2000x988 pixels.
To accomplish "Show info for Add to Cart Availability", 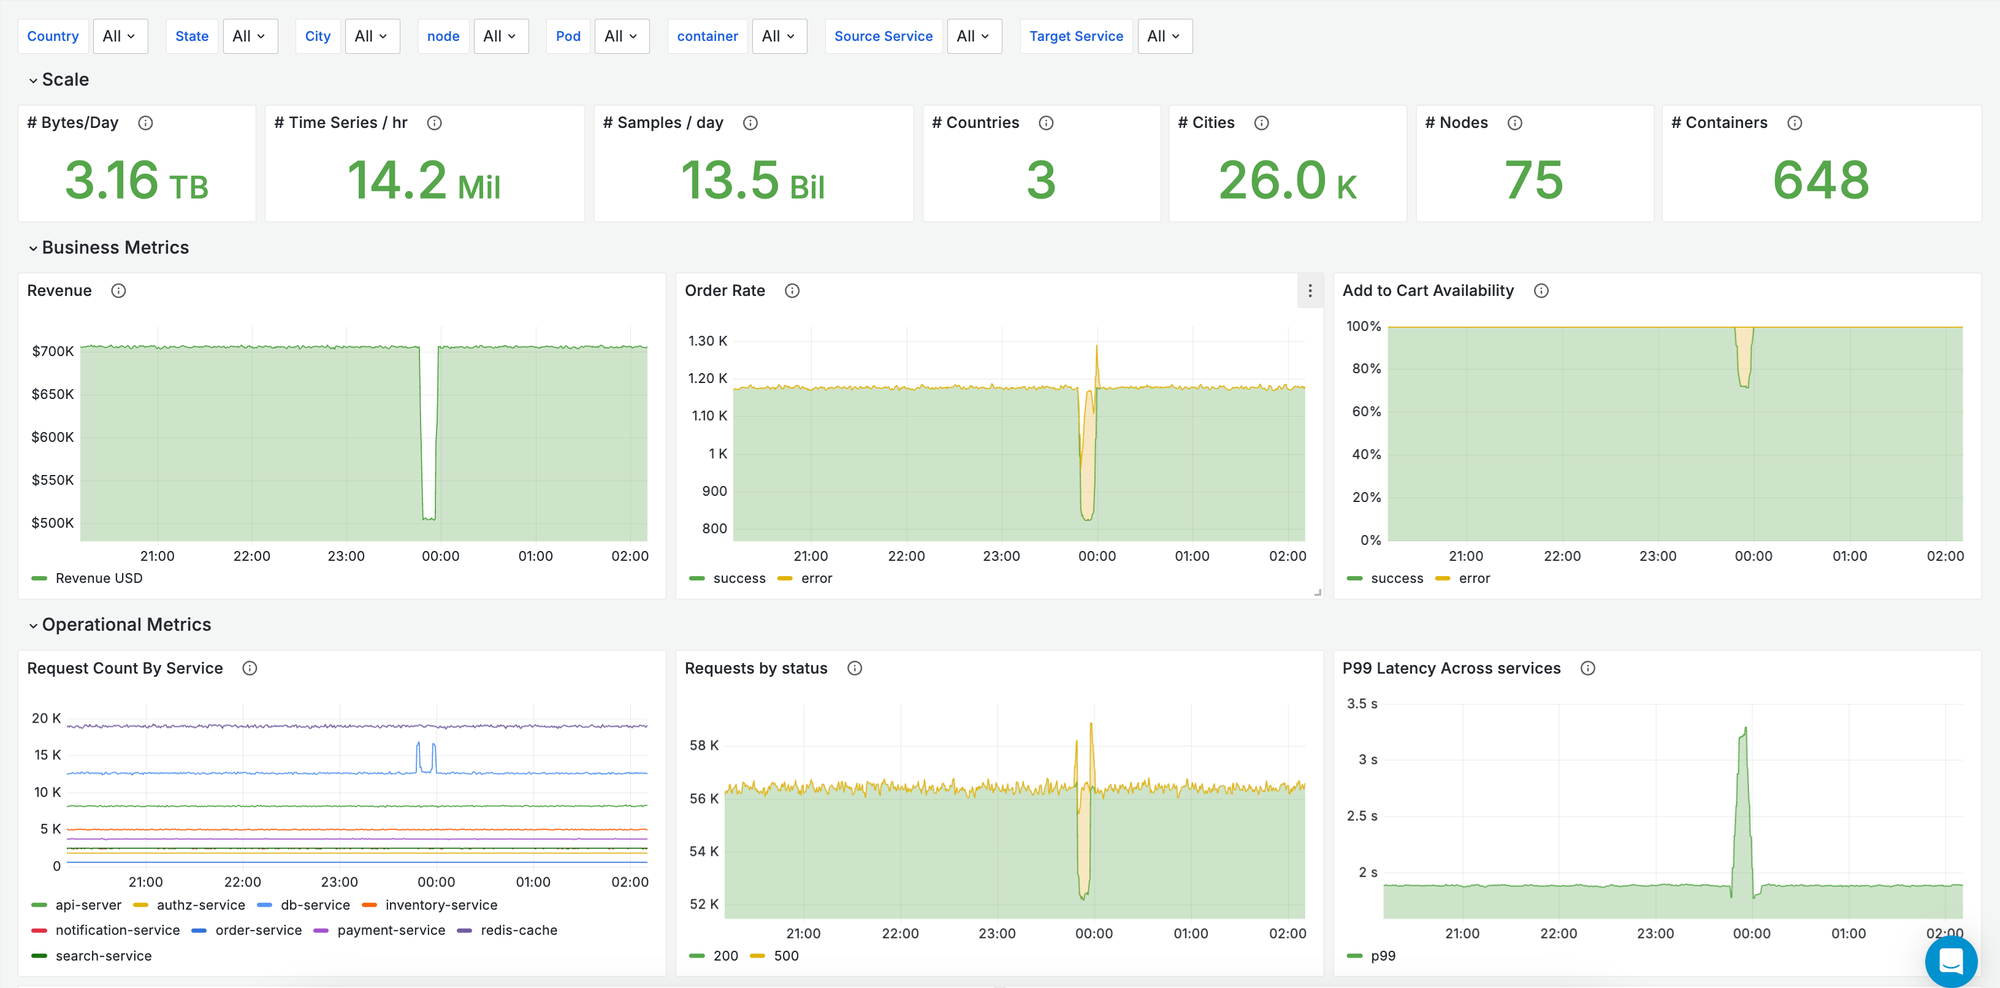I will click(1542, 291).
